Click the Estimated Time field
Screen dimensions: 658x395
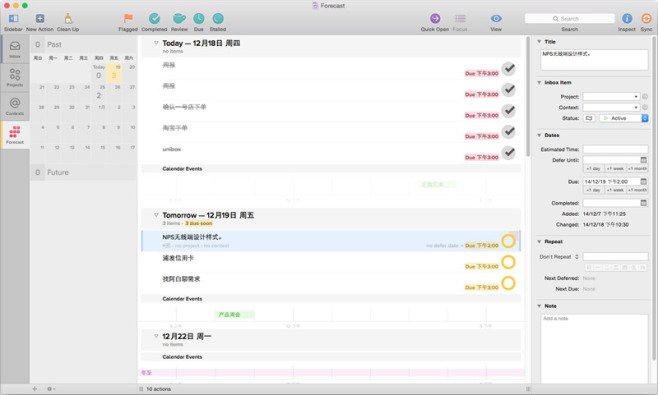tap(615, 149)
